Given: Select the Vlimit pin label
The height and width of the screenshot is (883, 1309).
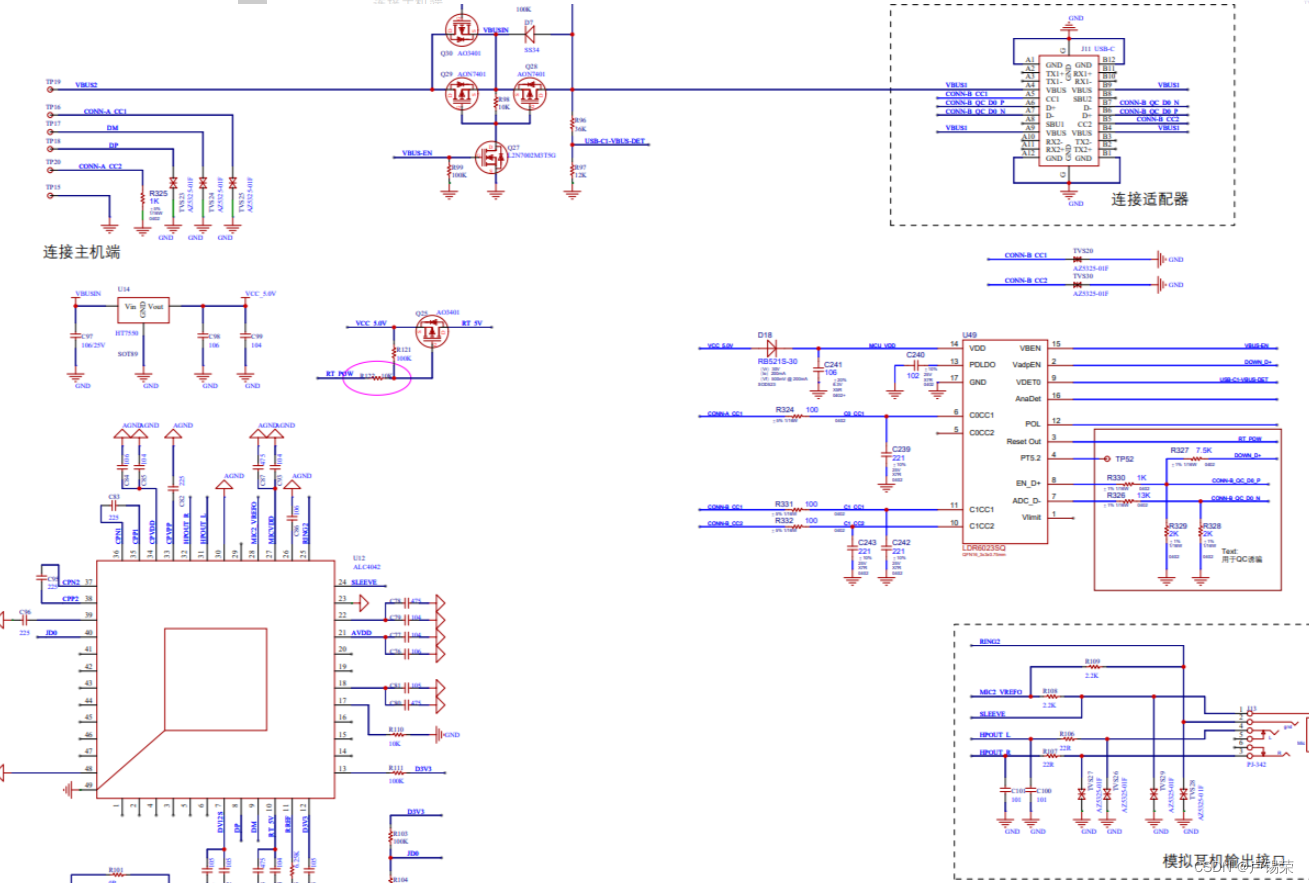Looking at the screenshot, I should (1030, 517).
